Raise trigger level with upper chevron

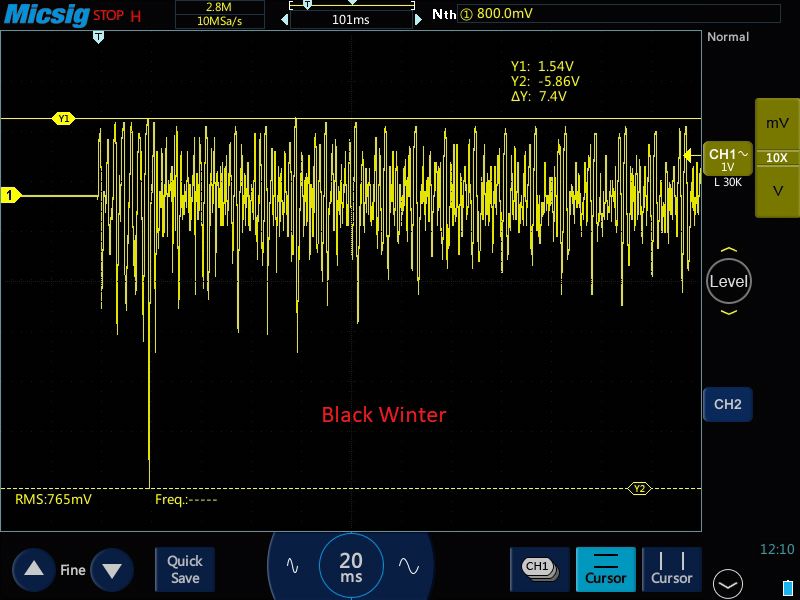[x=728, y=250]
